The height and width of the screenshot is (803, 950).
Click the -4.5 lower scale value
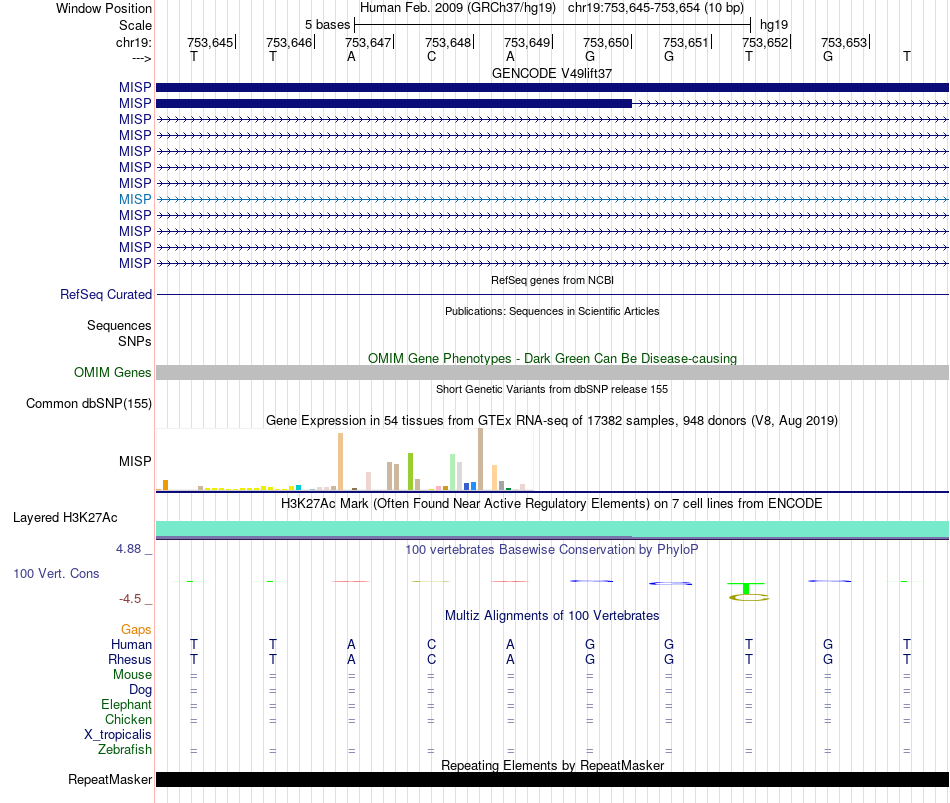click(x=131, y=599)
